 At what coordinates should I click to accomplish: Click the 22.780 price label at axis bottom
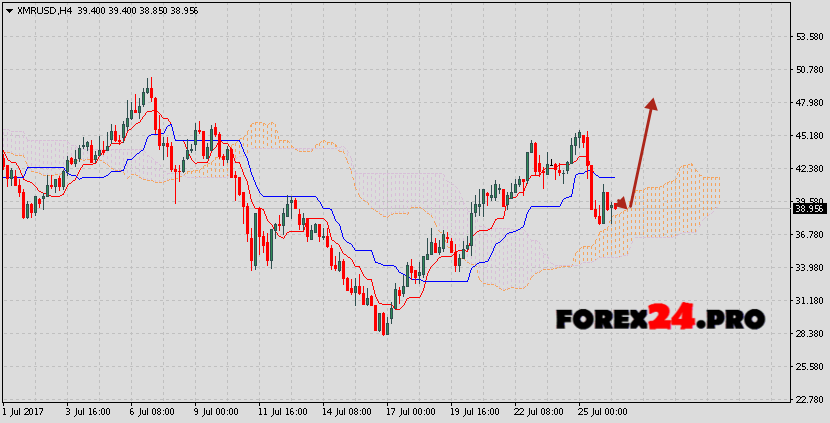pos(808,399)
